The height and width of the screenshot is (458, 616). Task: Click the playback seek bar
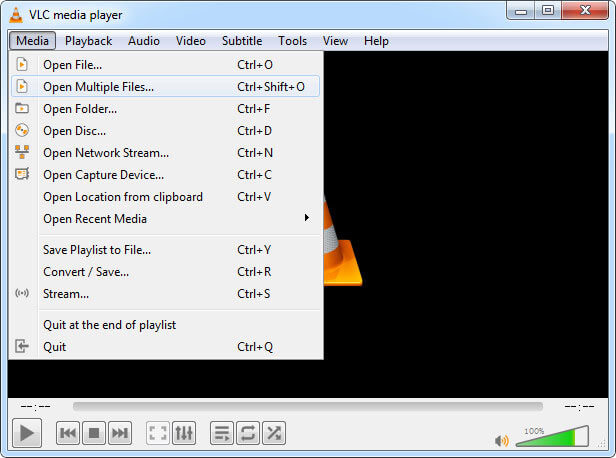[308, 407]
